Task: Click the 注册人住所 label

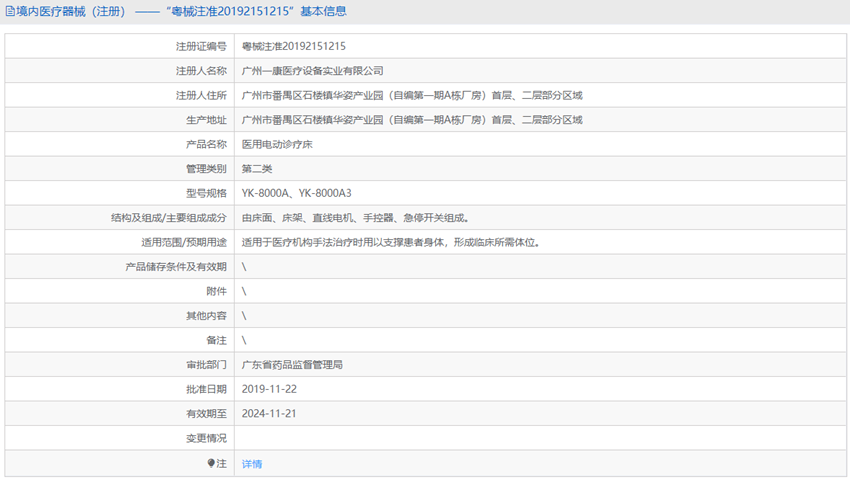Action: (x=201, y=95)
